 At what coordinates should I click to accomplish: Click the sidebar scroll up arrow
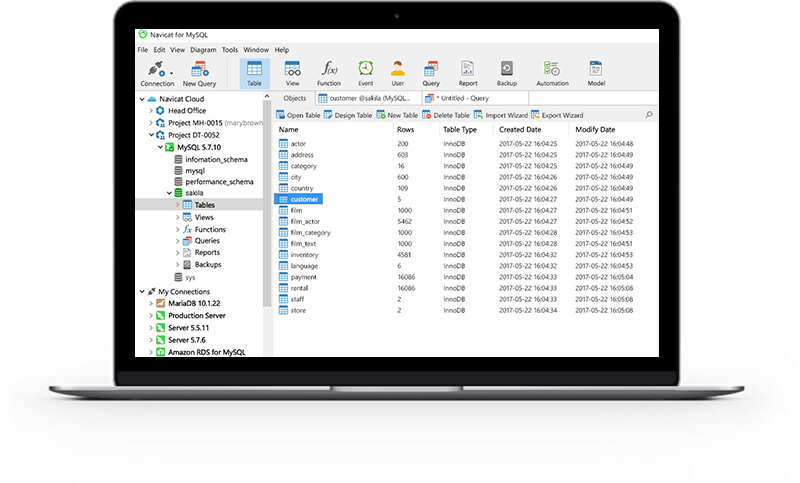click(x=267, y=96)
